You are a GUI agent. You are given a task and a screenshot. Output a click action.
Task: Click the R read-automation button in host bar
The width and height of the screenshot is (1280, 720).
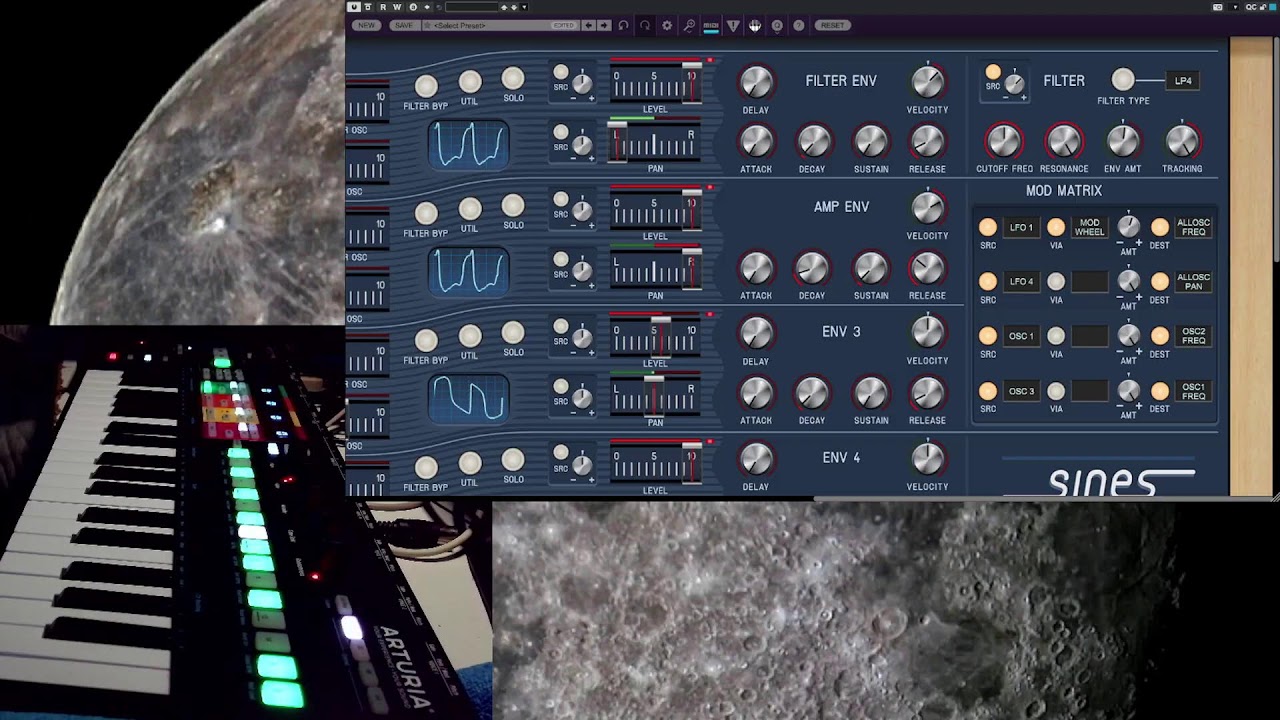pyautogui.click(x=383, y=7)
